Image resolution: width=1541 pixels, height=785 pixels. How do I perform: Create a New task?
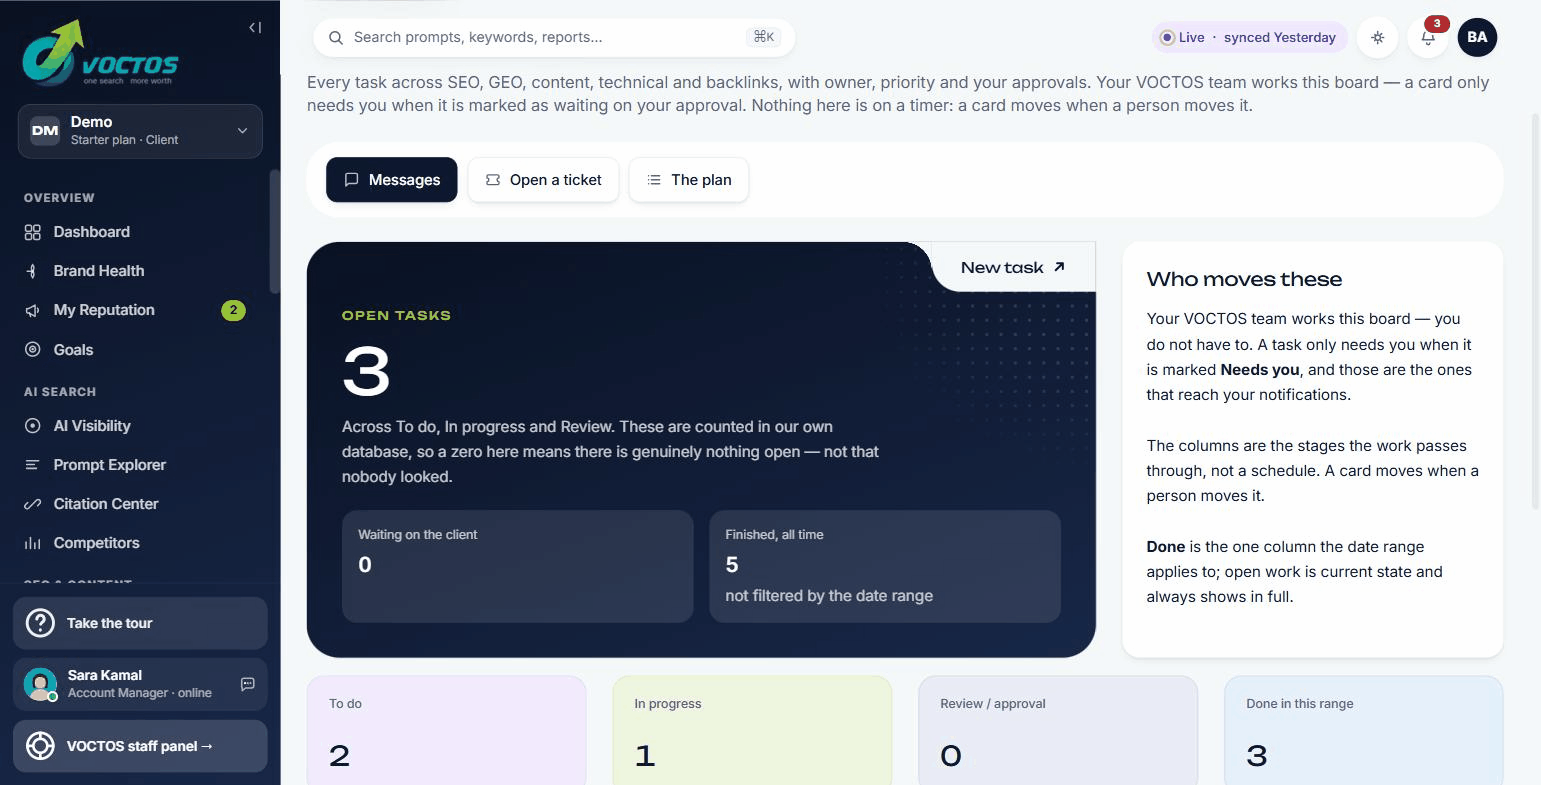pos(1013,267)
